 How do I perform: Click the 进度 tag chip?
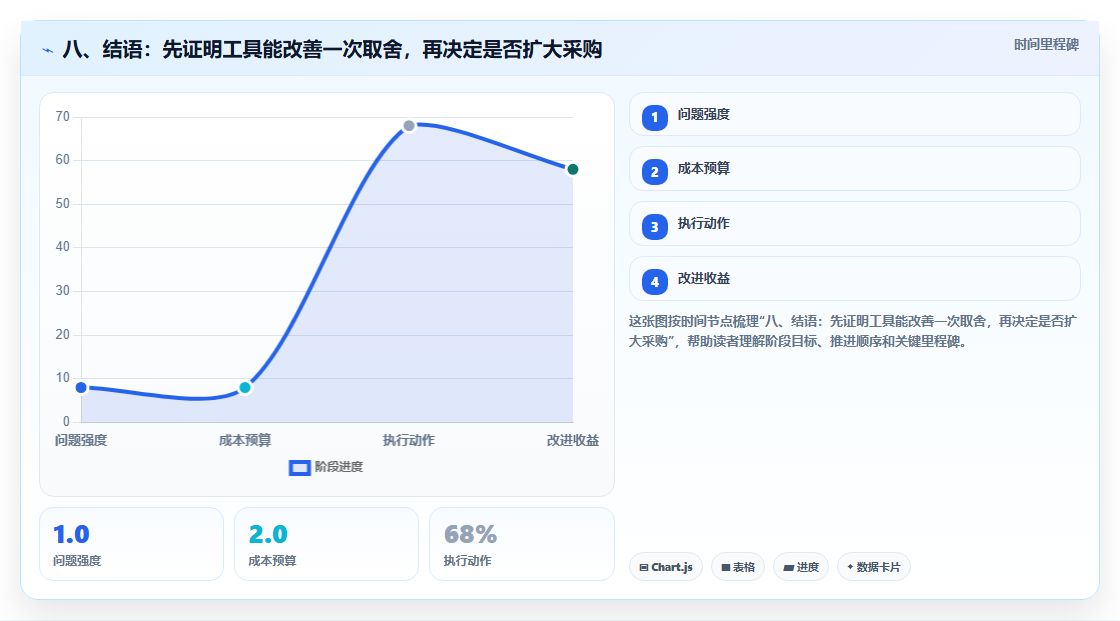(x=801, y=567)
